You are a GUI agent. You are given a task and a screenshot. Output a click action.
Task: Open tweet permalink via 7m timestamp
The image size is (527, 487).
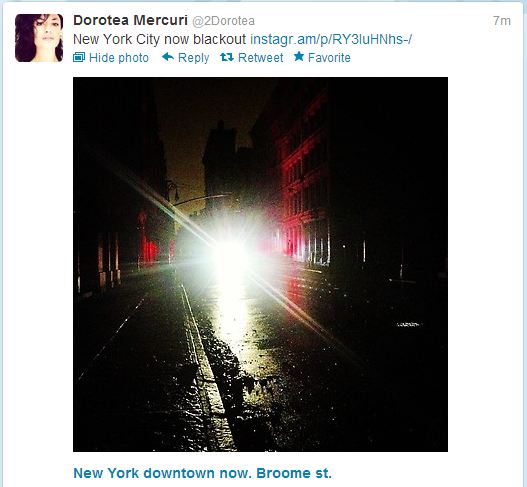[502, 21]
